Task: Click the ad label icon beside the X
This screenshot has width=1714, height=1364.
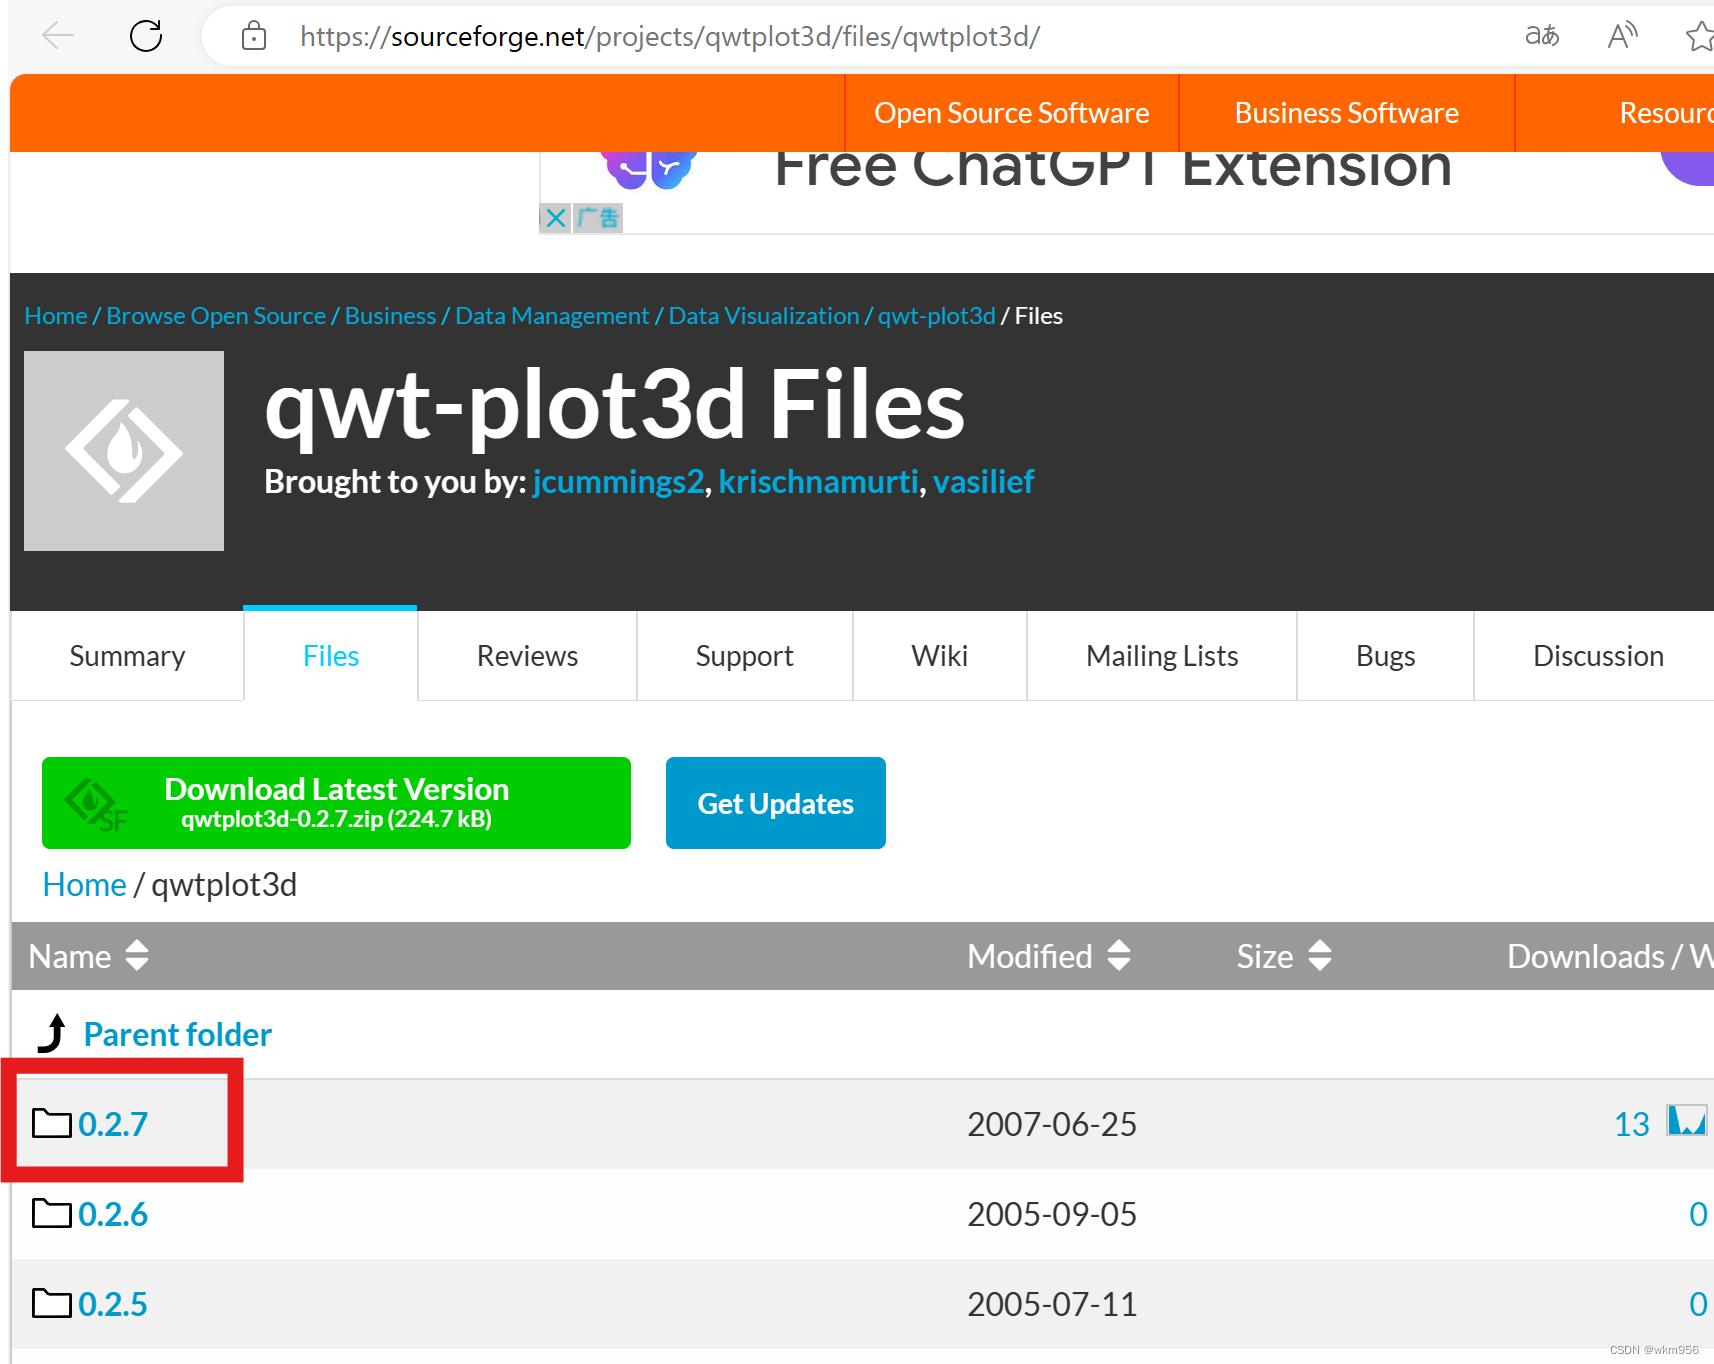Action: 598,218
